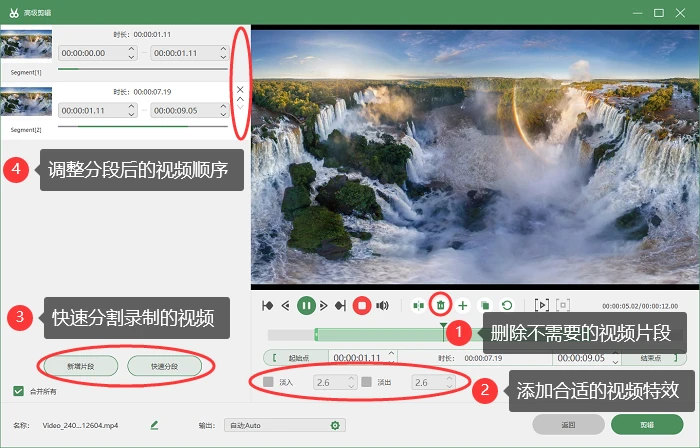Toggle the 合并所有 checkbox
Viewport: 700px width, 448px height.
point(18,391)
